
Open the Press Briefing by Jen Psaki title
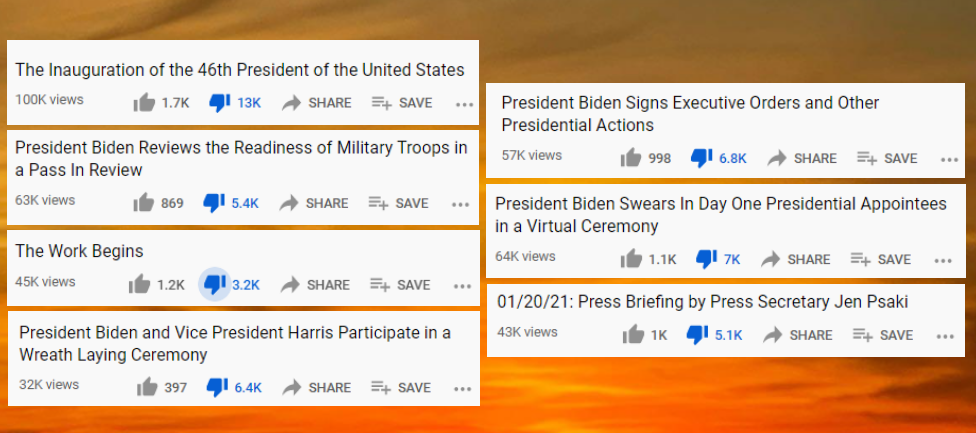coord(704,301)
